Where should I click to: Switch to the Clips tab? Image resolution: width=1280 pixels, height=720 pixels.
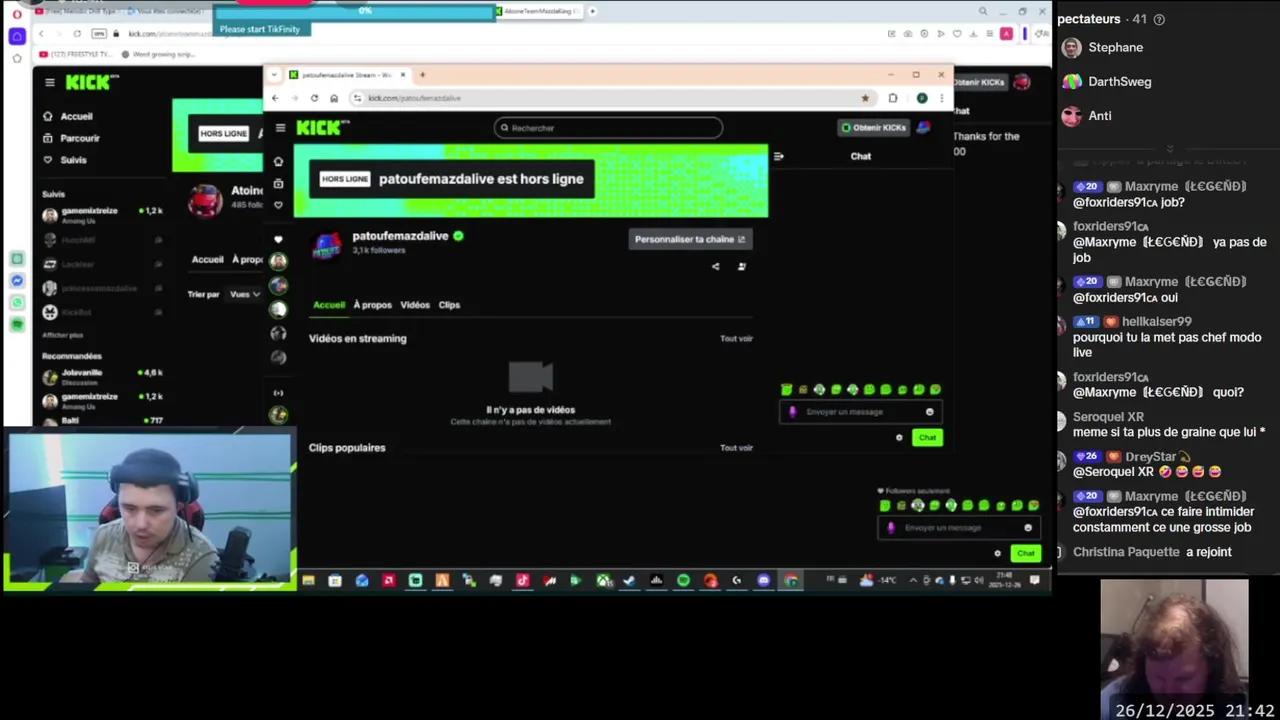pyautogui.click(x=449, y=305)
